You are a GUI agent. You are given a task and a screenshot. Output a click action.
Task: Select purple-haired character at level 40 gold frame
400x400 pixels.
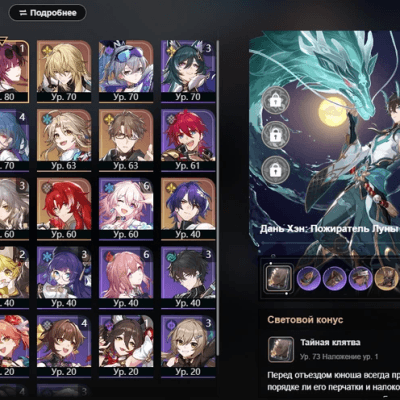pyautogui.click(x=188, y=209)
